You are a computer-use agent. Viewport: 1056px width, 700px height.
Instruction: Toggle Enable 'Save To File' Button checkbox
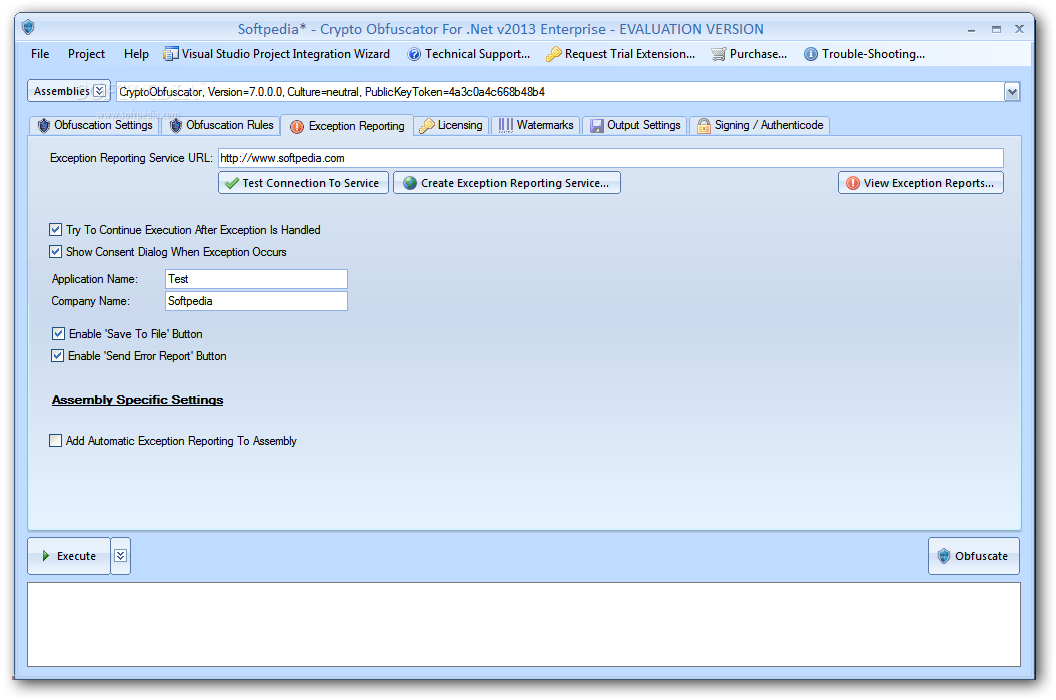(58, 333)
